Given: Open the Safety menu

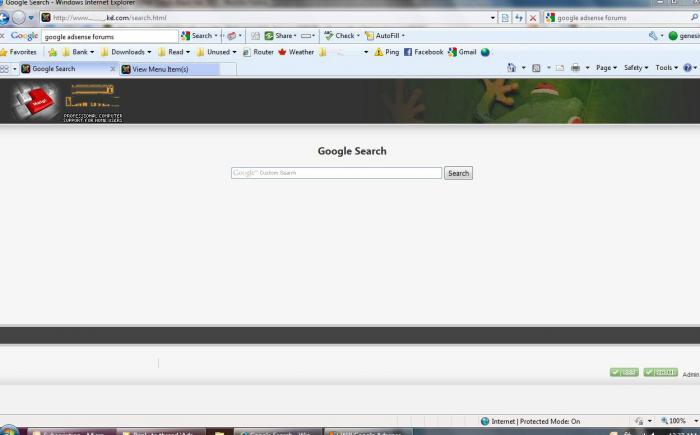Looking at the screenshot, I should tap(636, 68).
